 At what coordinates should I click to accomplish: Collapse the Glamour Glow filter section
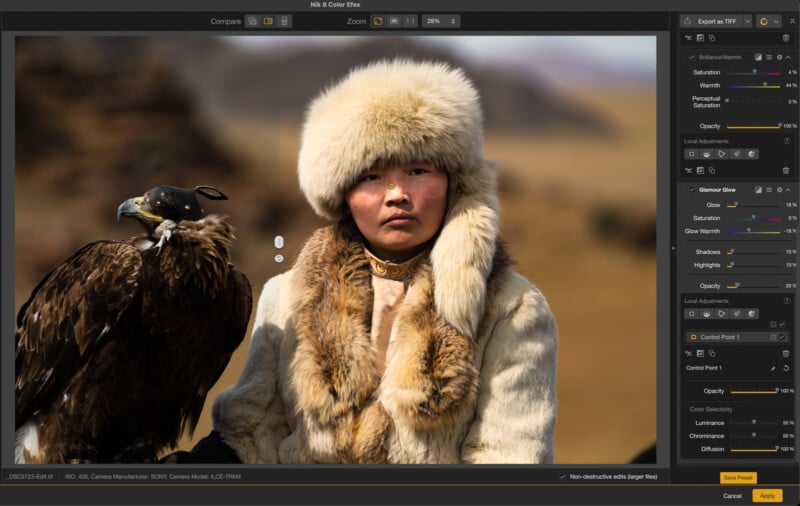click(x=789, y=189)
